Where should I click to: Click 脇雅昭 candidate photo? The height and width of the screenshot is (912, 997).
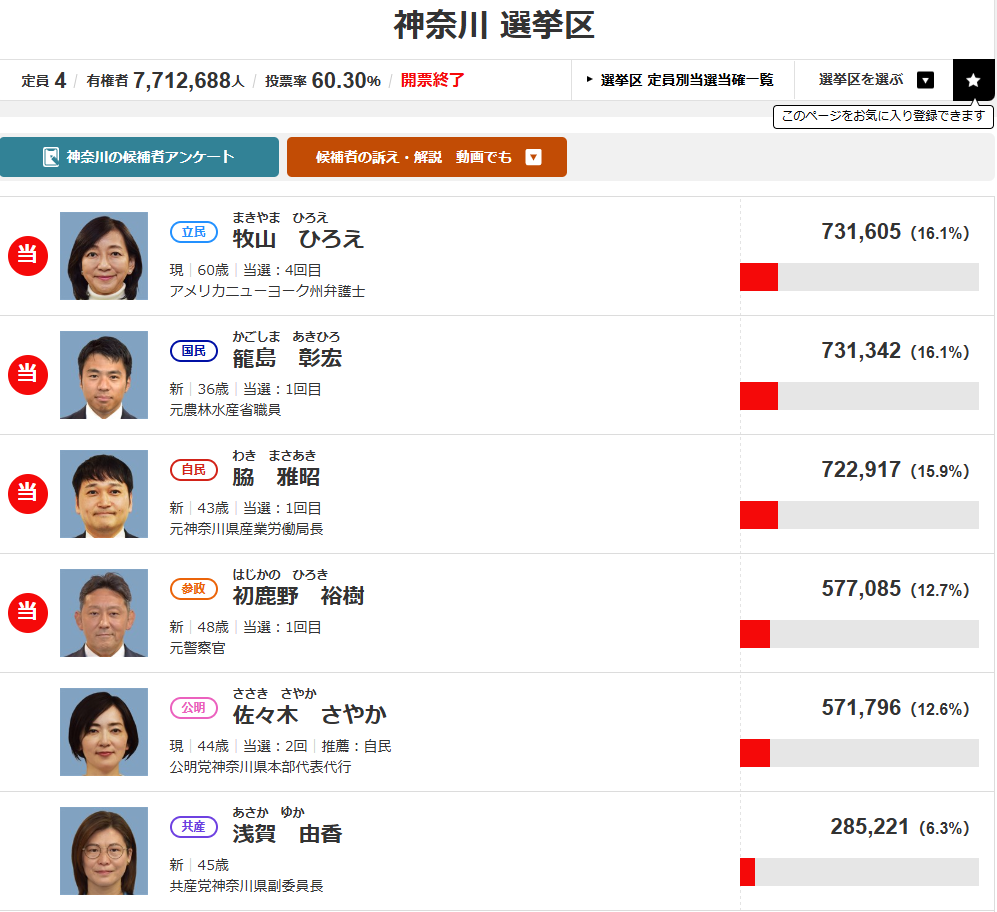pos(104,494)
